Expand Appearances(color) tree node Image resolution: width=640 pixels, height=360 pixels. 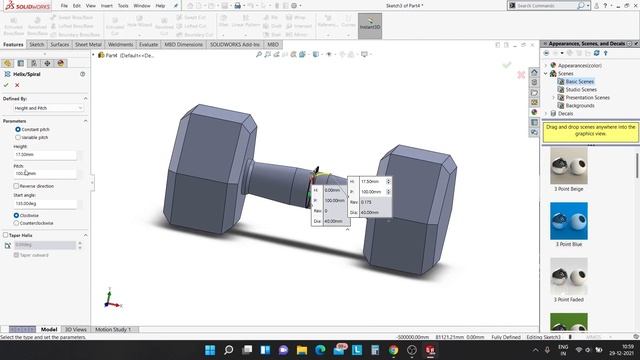coord(546,65)
